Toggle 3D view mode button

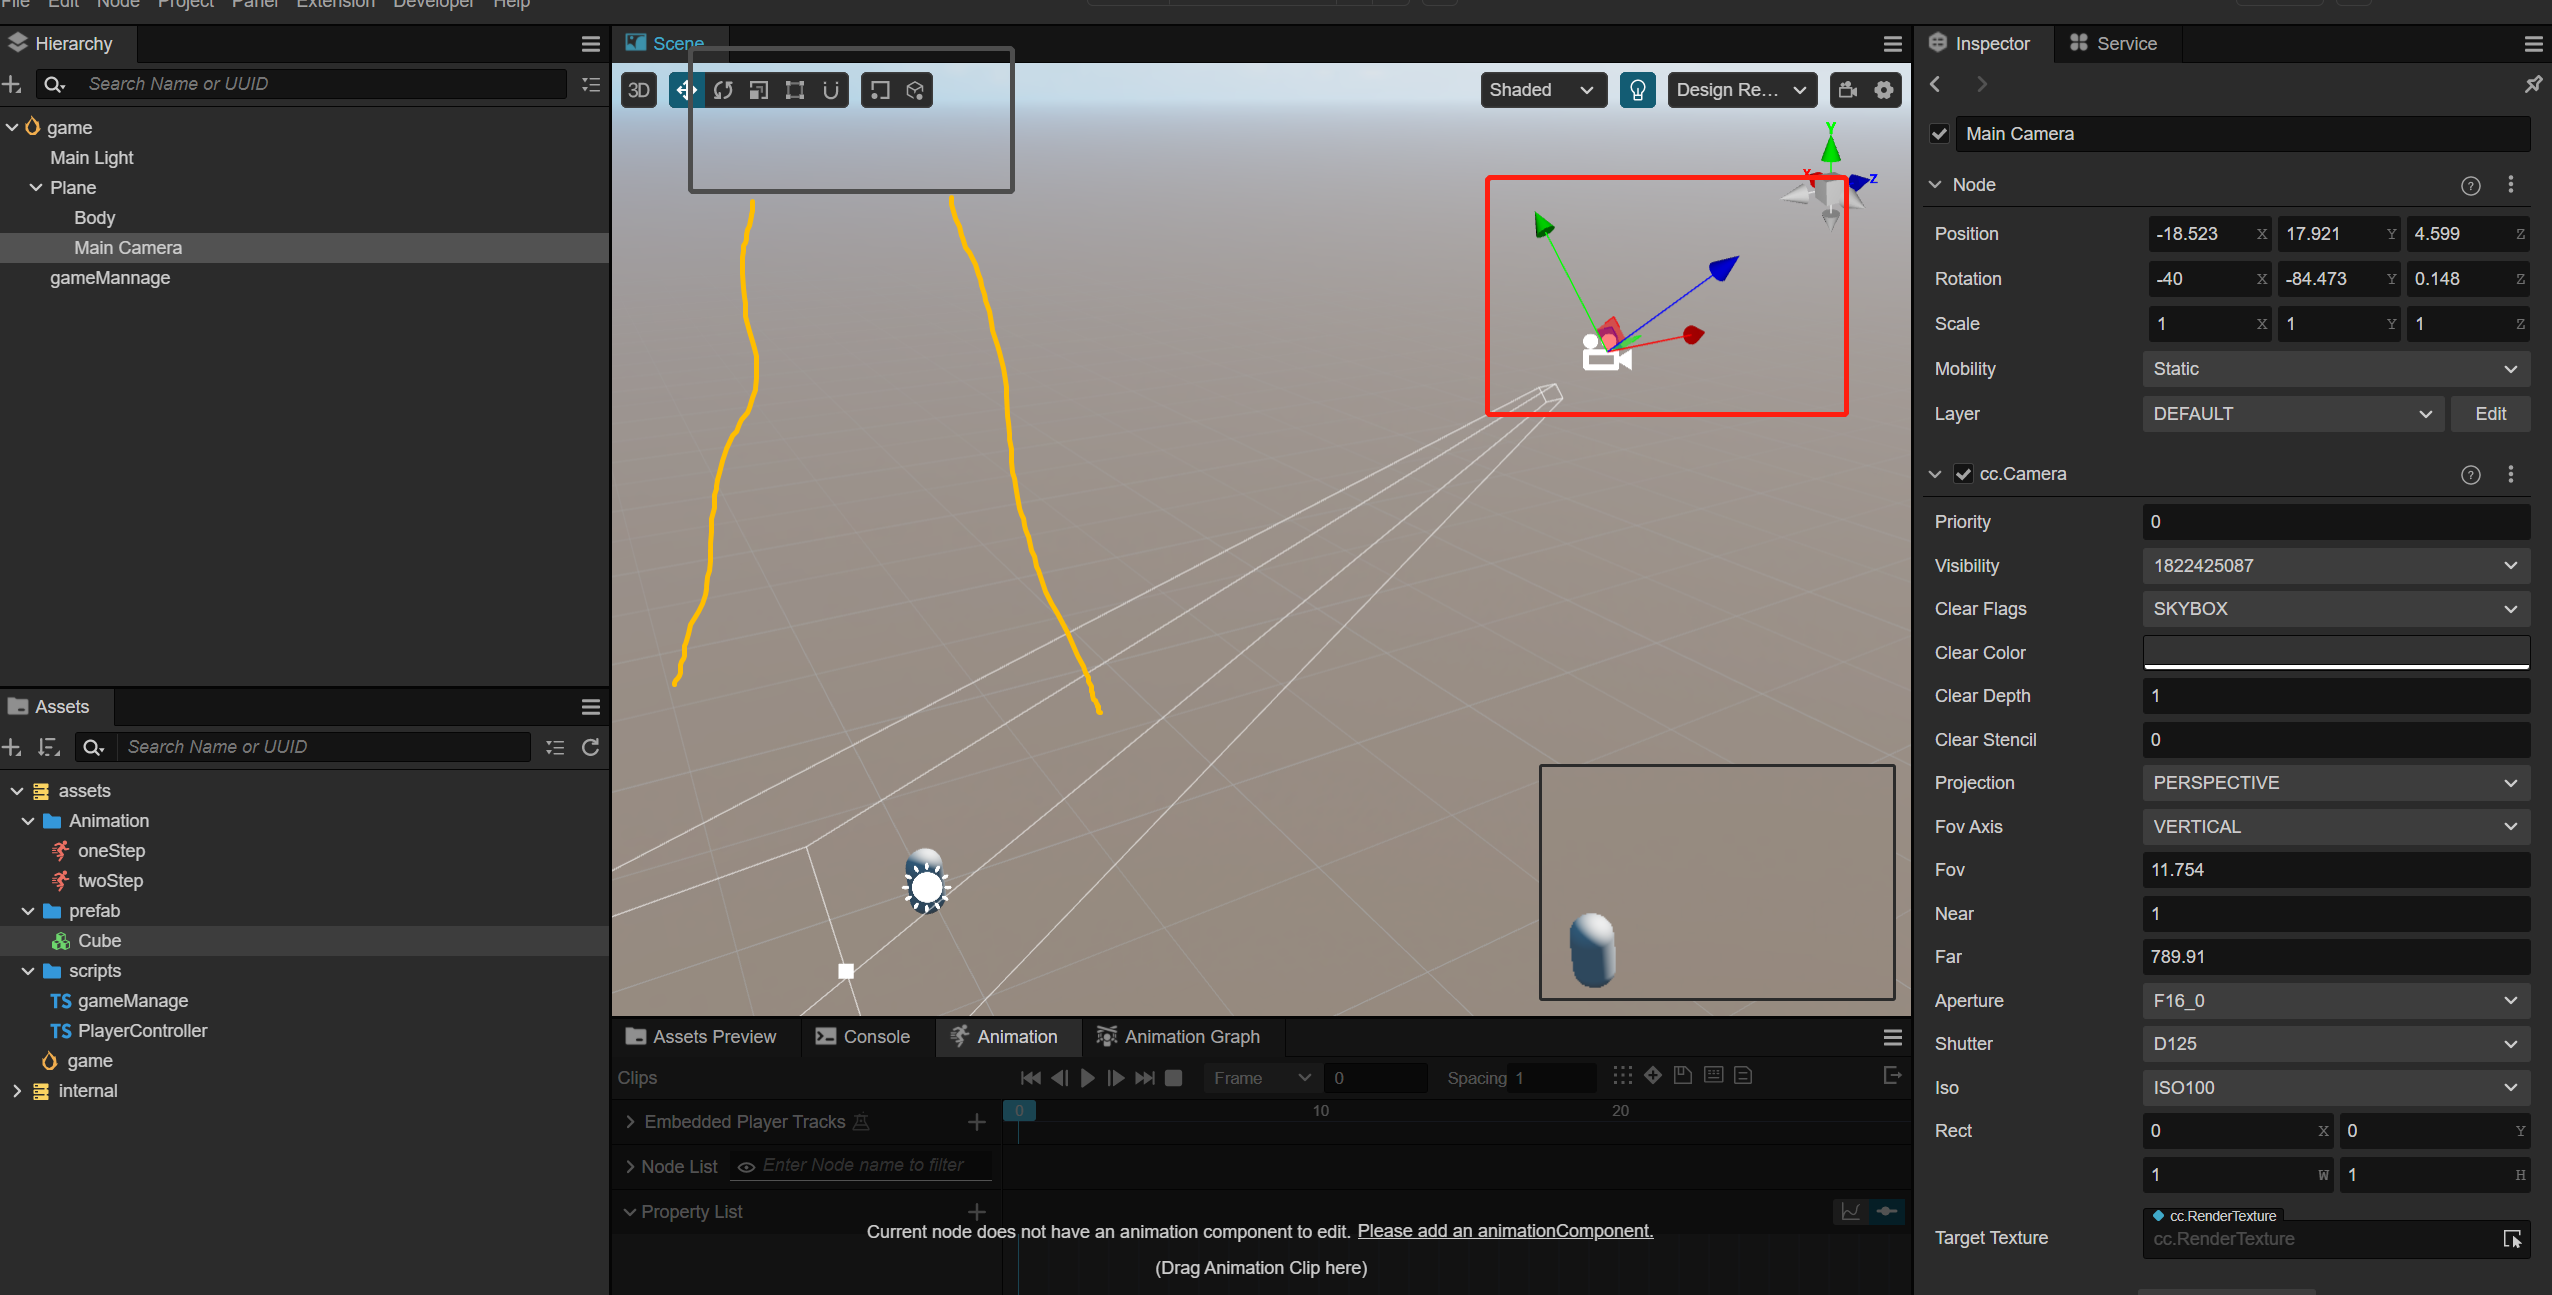[x=639, y=90]
